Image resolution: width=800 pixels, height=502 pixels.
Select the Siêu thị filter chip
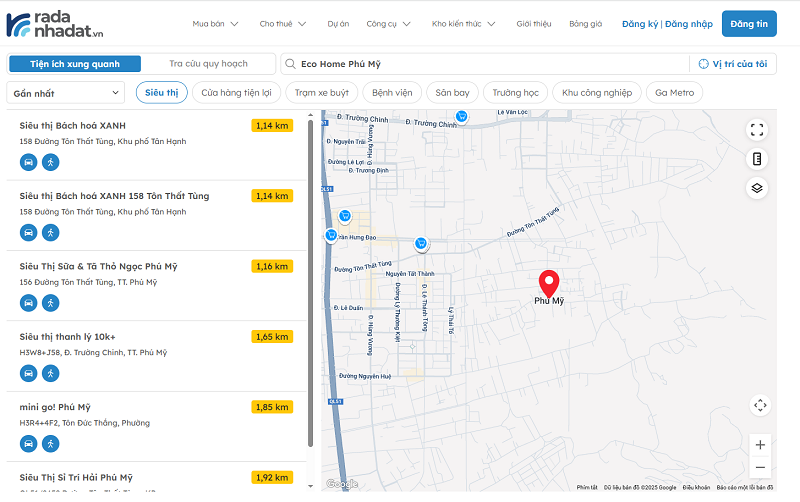162,93
